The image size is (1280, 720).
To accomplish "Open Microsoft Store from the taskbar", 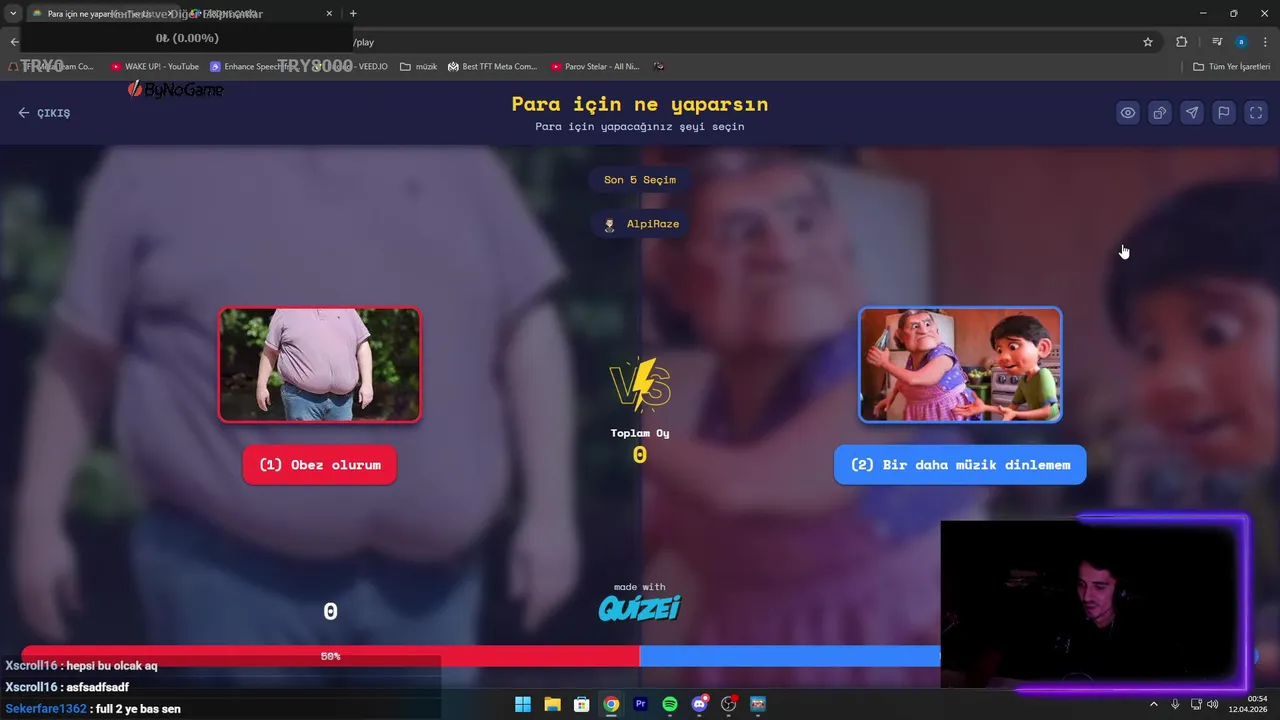I will 581,704.
